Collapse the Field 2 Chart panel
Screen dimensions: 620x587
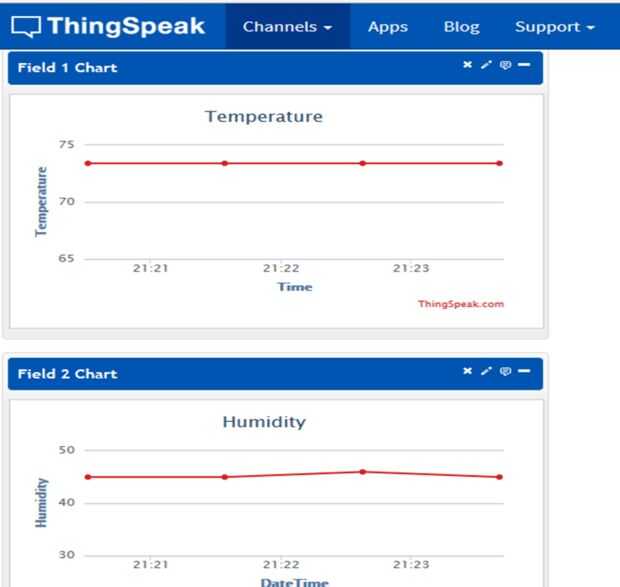pos(524,372)
